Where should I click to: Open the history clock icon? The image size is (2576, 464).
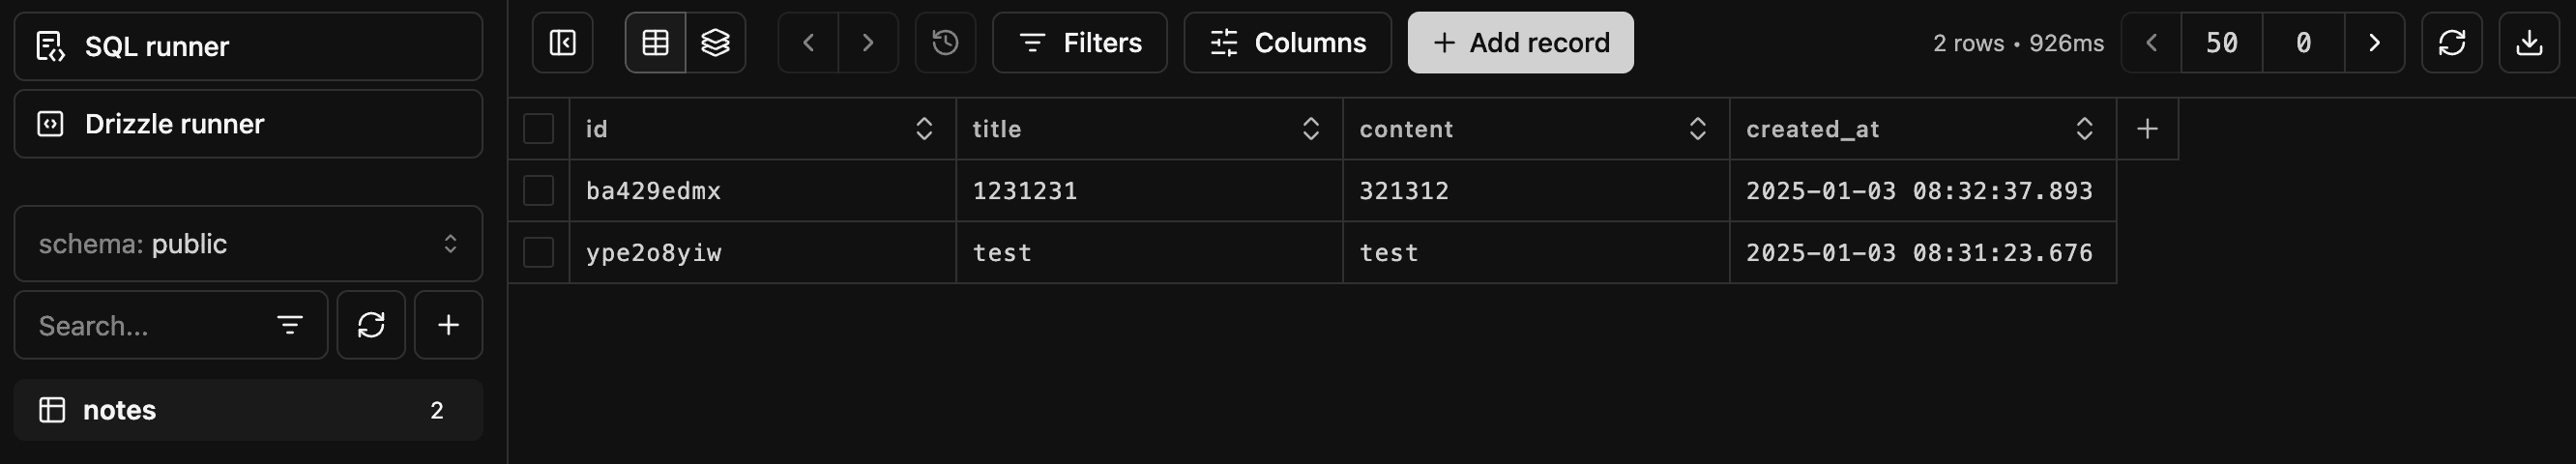click(x=945, y=43)
